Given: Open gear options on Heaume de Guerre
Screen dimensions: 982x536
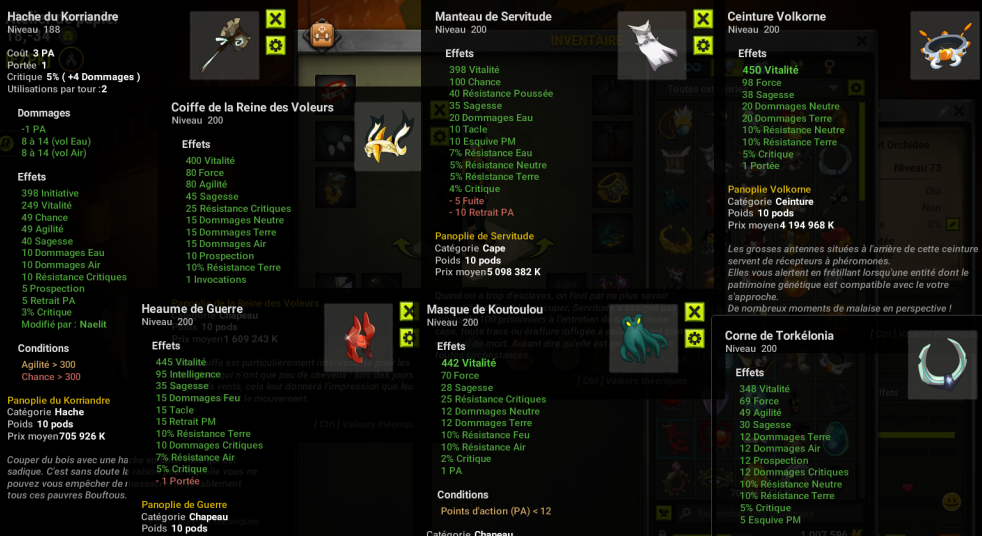Looking at the screenshot, I should tap(408, 338).
